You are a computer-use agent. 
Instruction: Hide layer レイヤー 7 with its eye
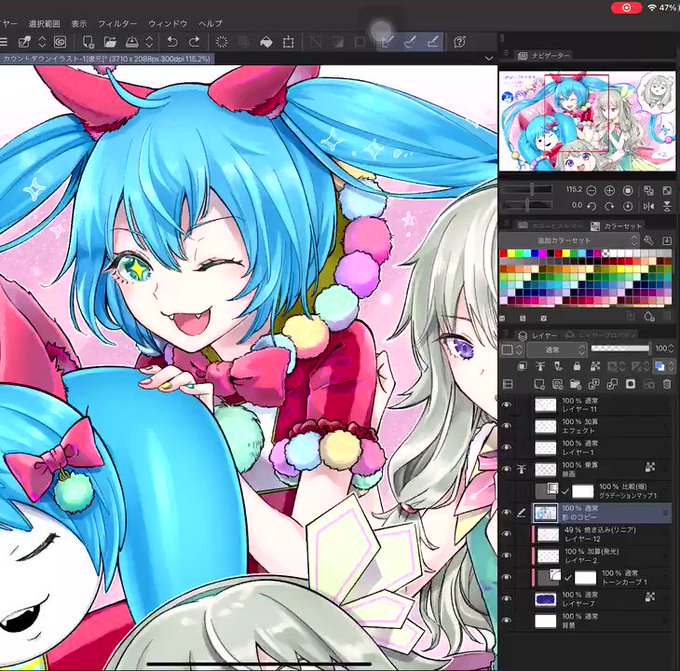(x=506, y=599)
